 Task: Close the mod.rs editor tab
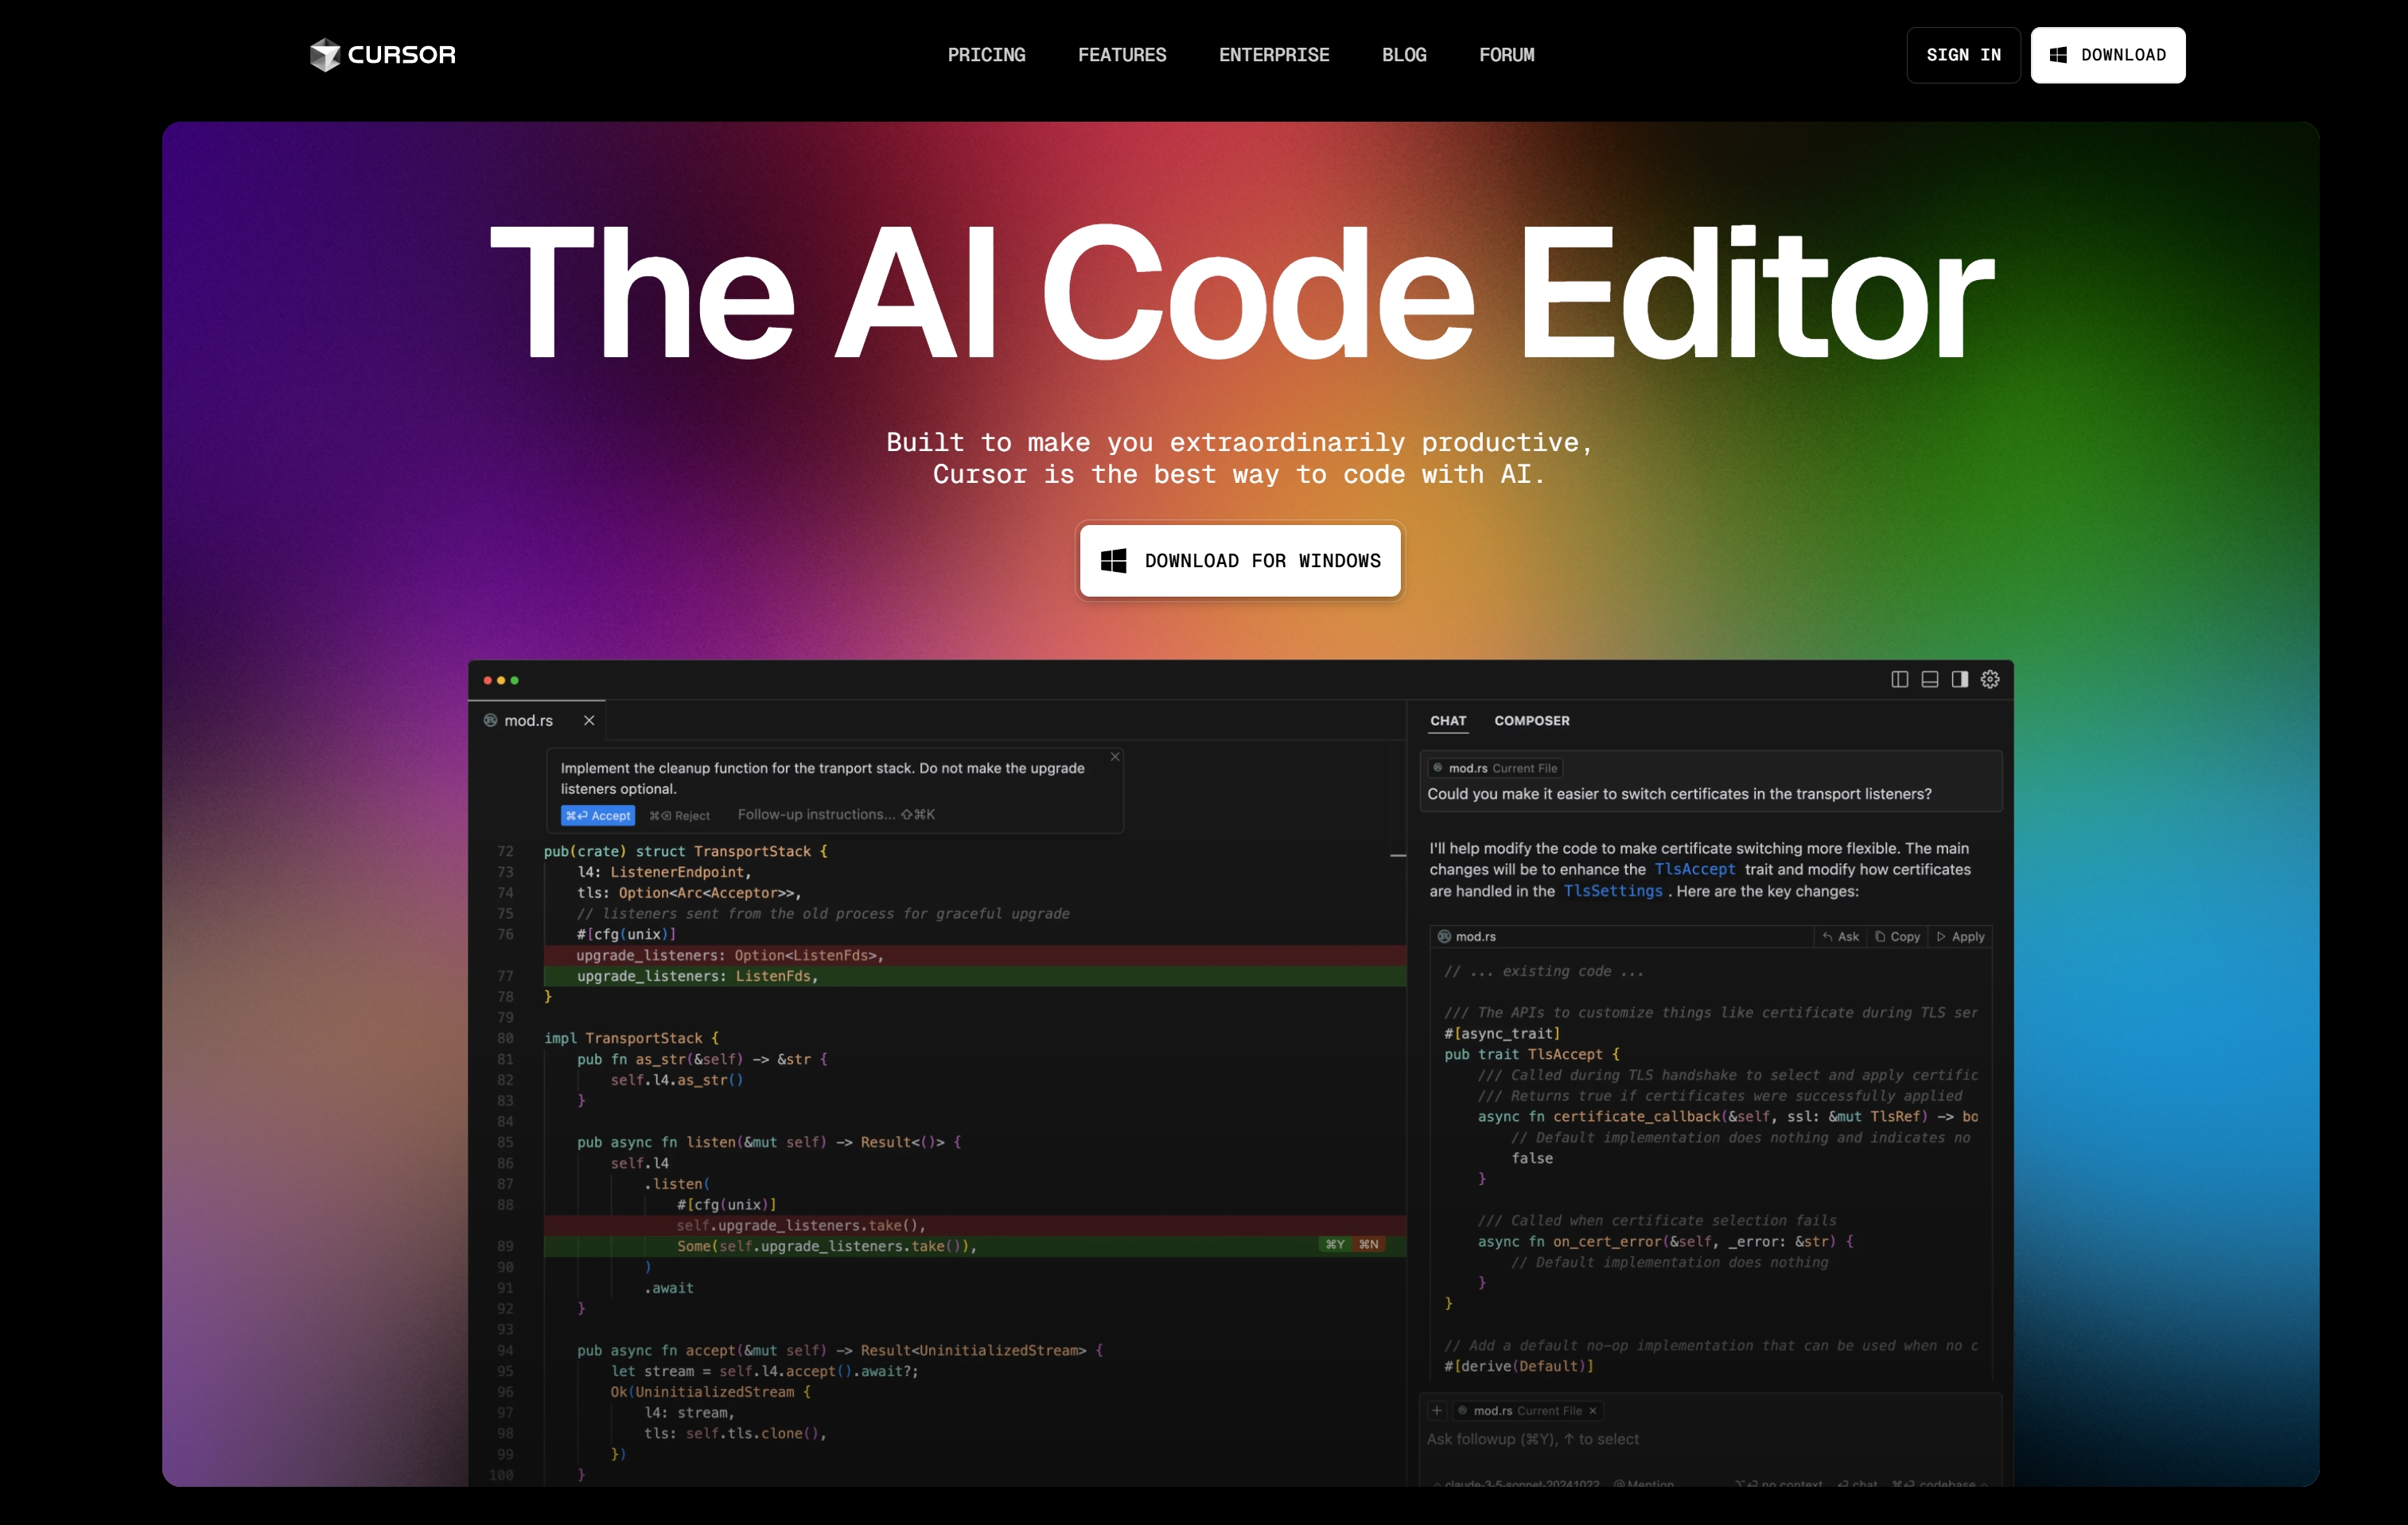(589, 720)
